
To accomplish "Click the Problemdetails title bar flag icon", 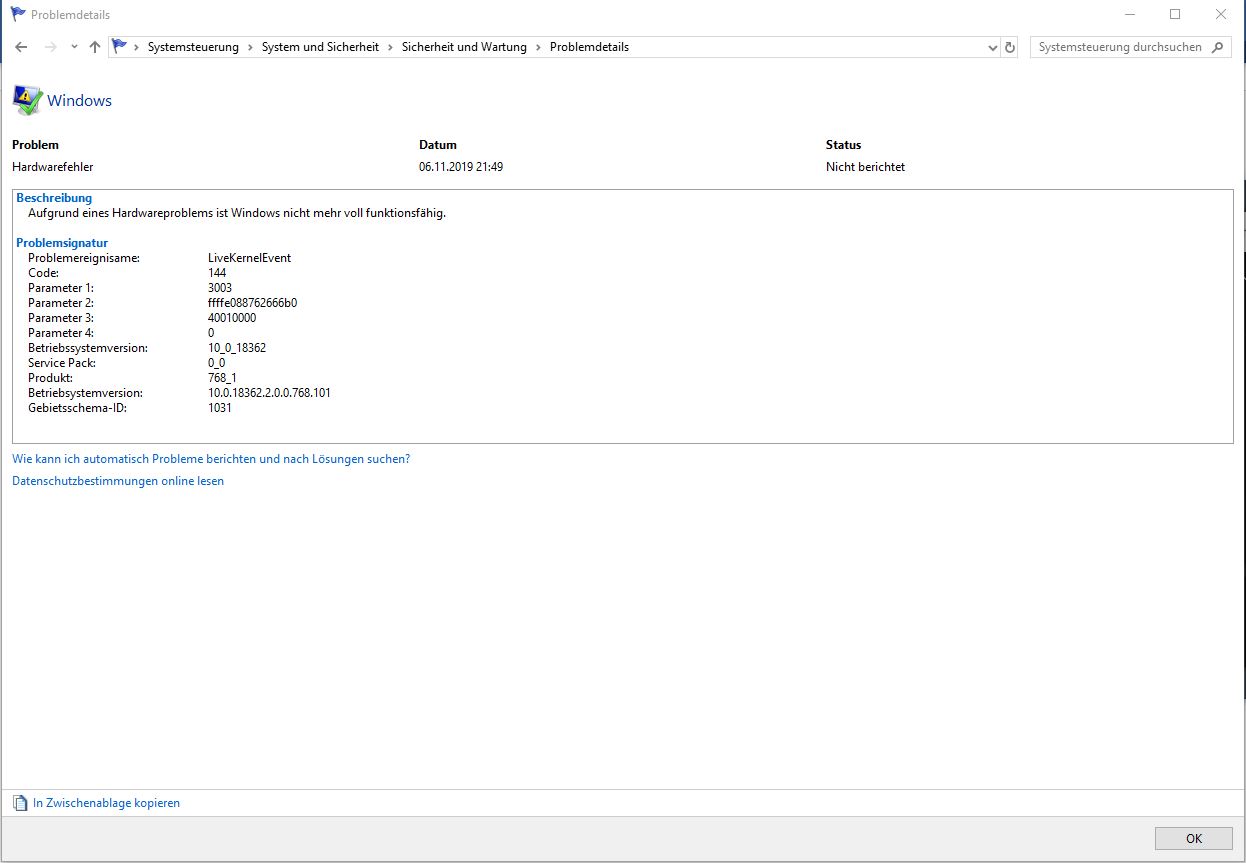I will [18, 14].
